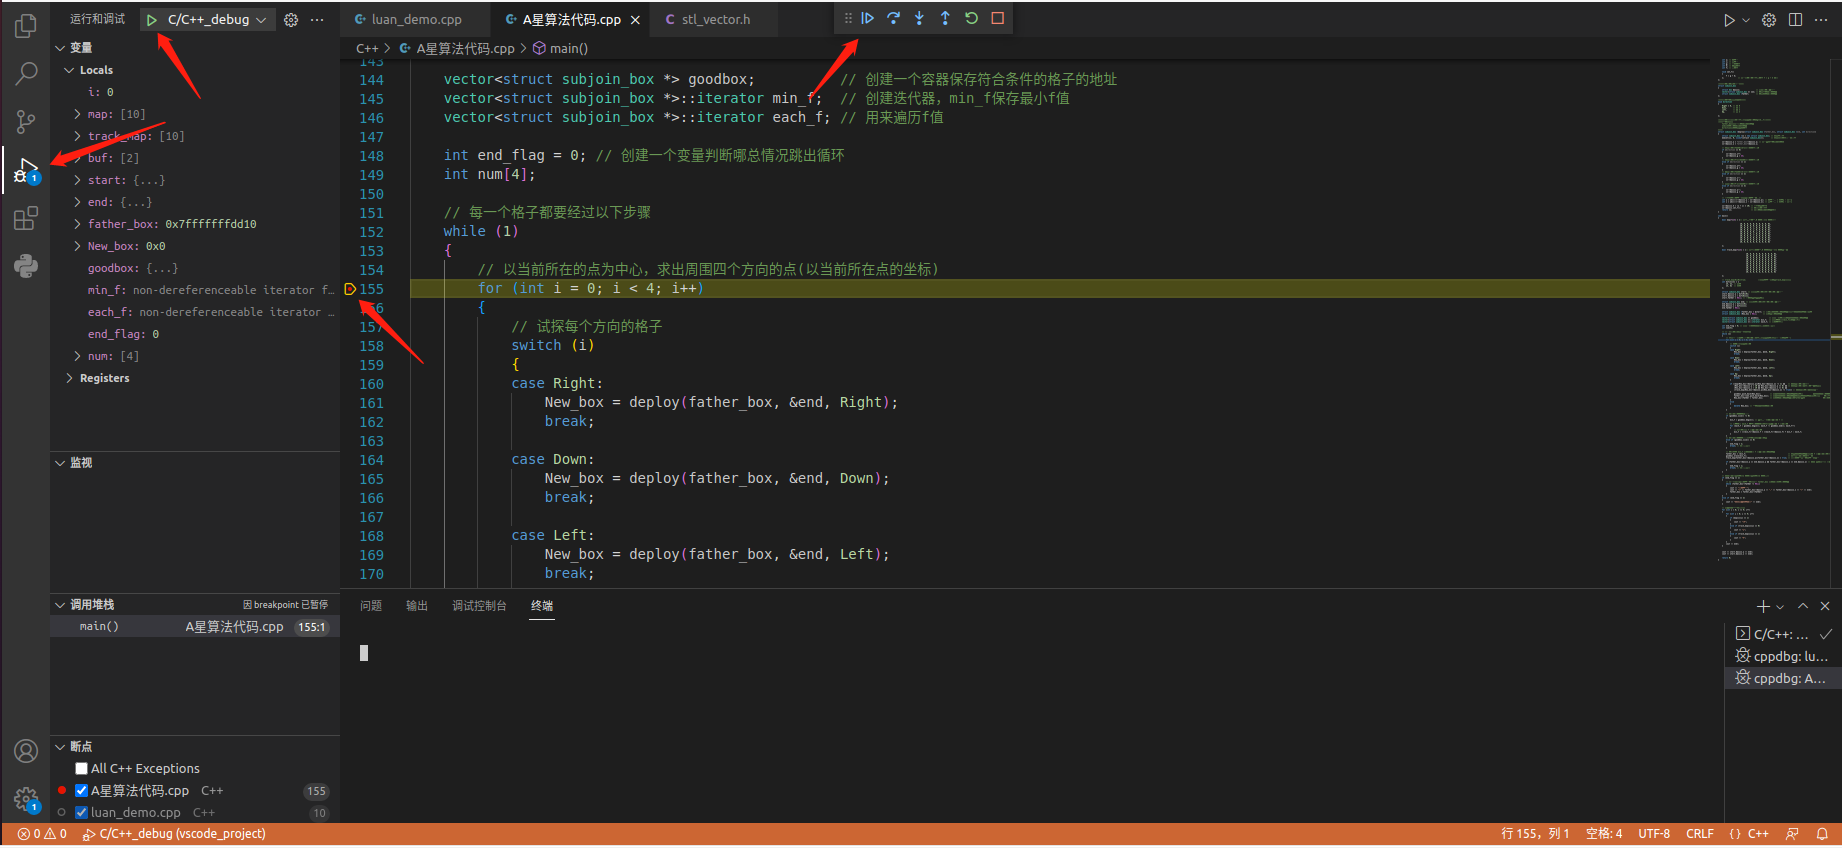Step out in debug toolbar
The height and width of the screenshot is (848, 1842).
point(945,18)
